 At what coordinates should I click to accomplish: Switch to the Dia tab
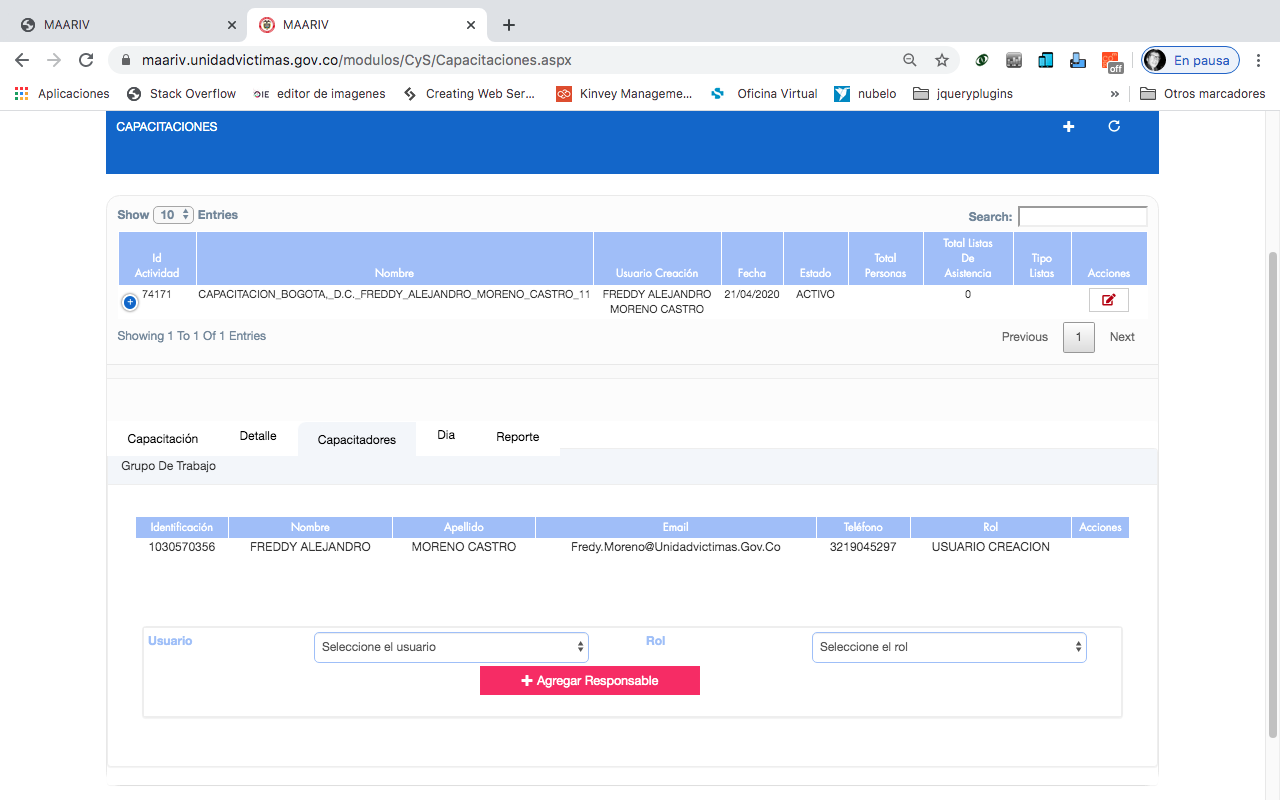(x=446, y=435)
